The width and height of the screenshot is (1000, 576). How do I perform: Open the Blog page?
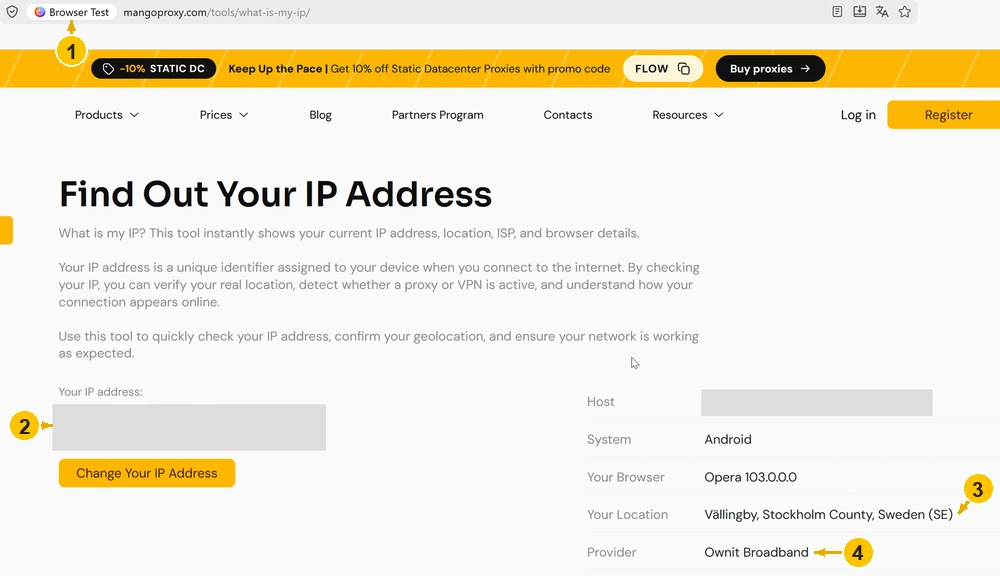point(320,115)
